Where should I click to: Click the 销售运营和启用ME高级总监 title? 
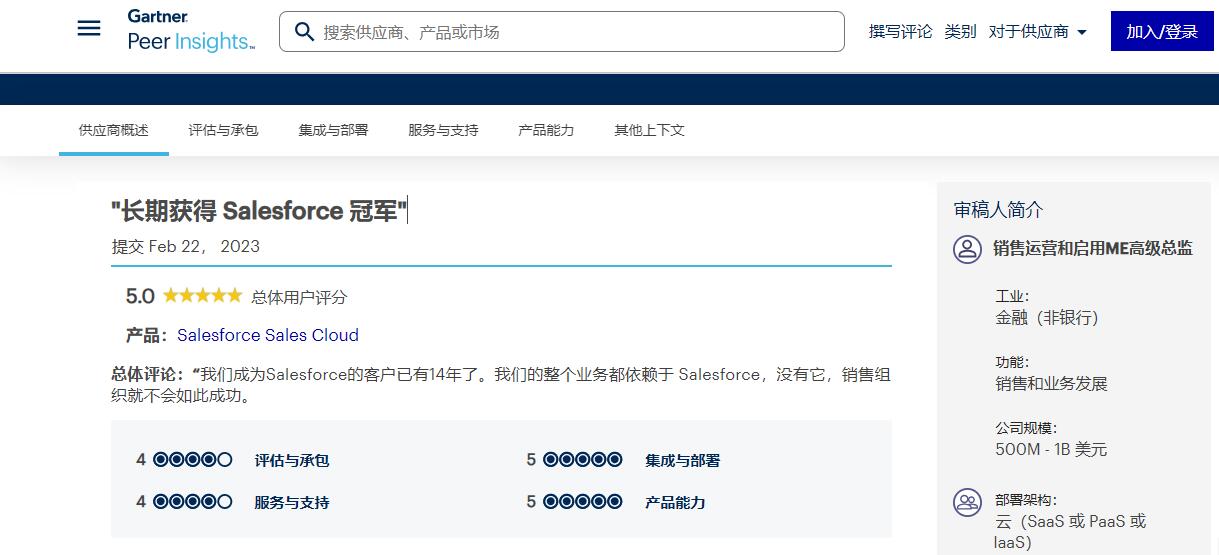pos(1093,249)
